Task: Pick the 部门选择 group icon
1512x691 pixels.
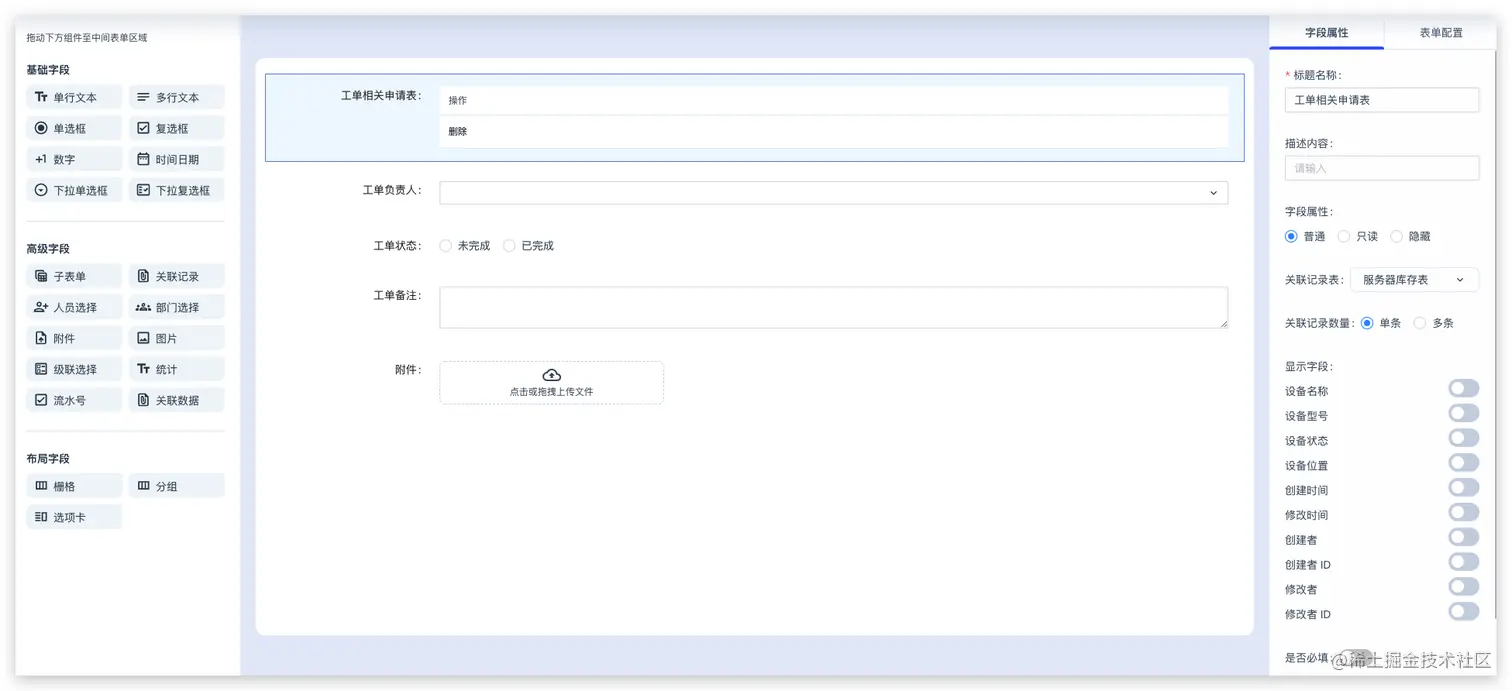Action: coord(143,307)
